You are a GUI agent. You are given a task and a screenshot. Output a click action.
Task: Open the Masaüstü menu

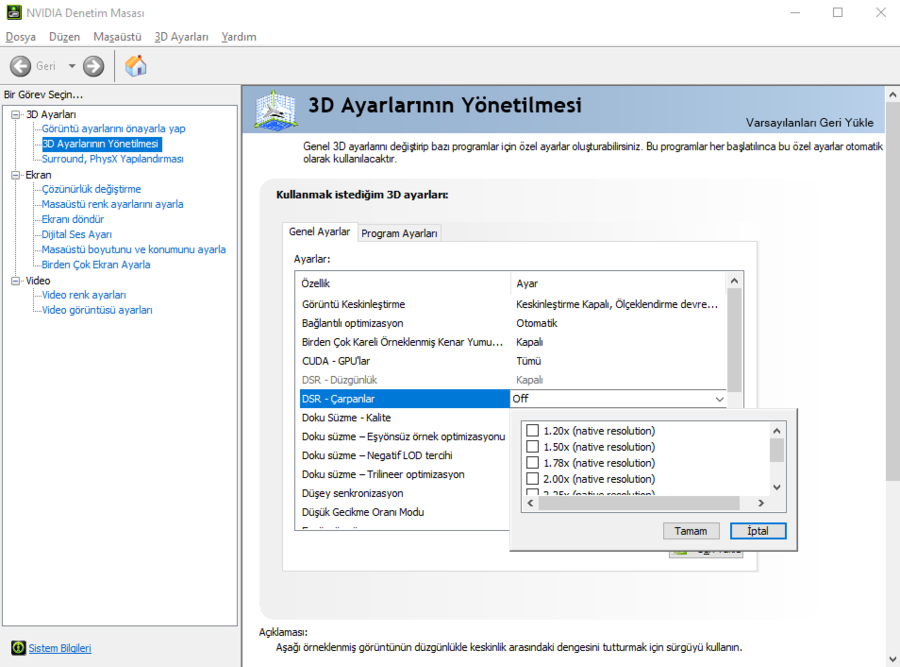[x=117, y=37]
